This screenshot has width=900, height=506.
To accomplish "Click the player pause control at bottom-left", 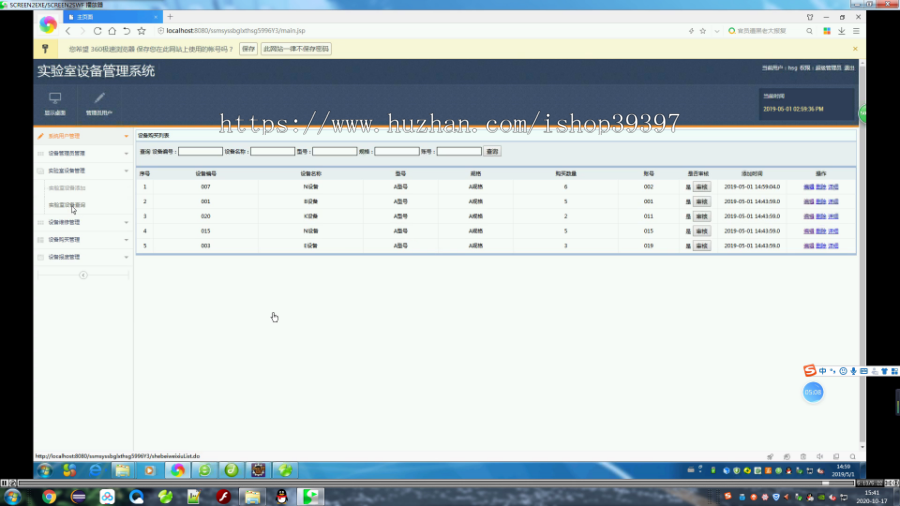I will coord(5,483).
